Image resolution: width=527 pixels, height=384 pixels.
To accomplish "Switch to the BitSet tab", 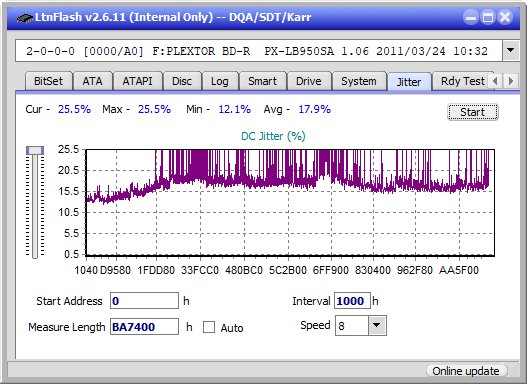I will pyautogui.click(x=48, y=81).
